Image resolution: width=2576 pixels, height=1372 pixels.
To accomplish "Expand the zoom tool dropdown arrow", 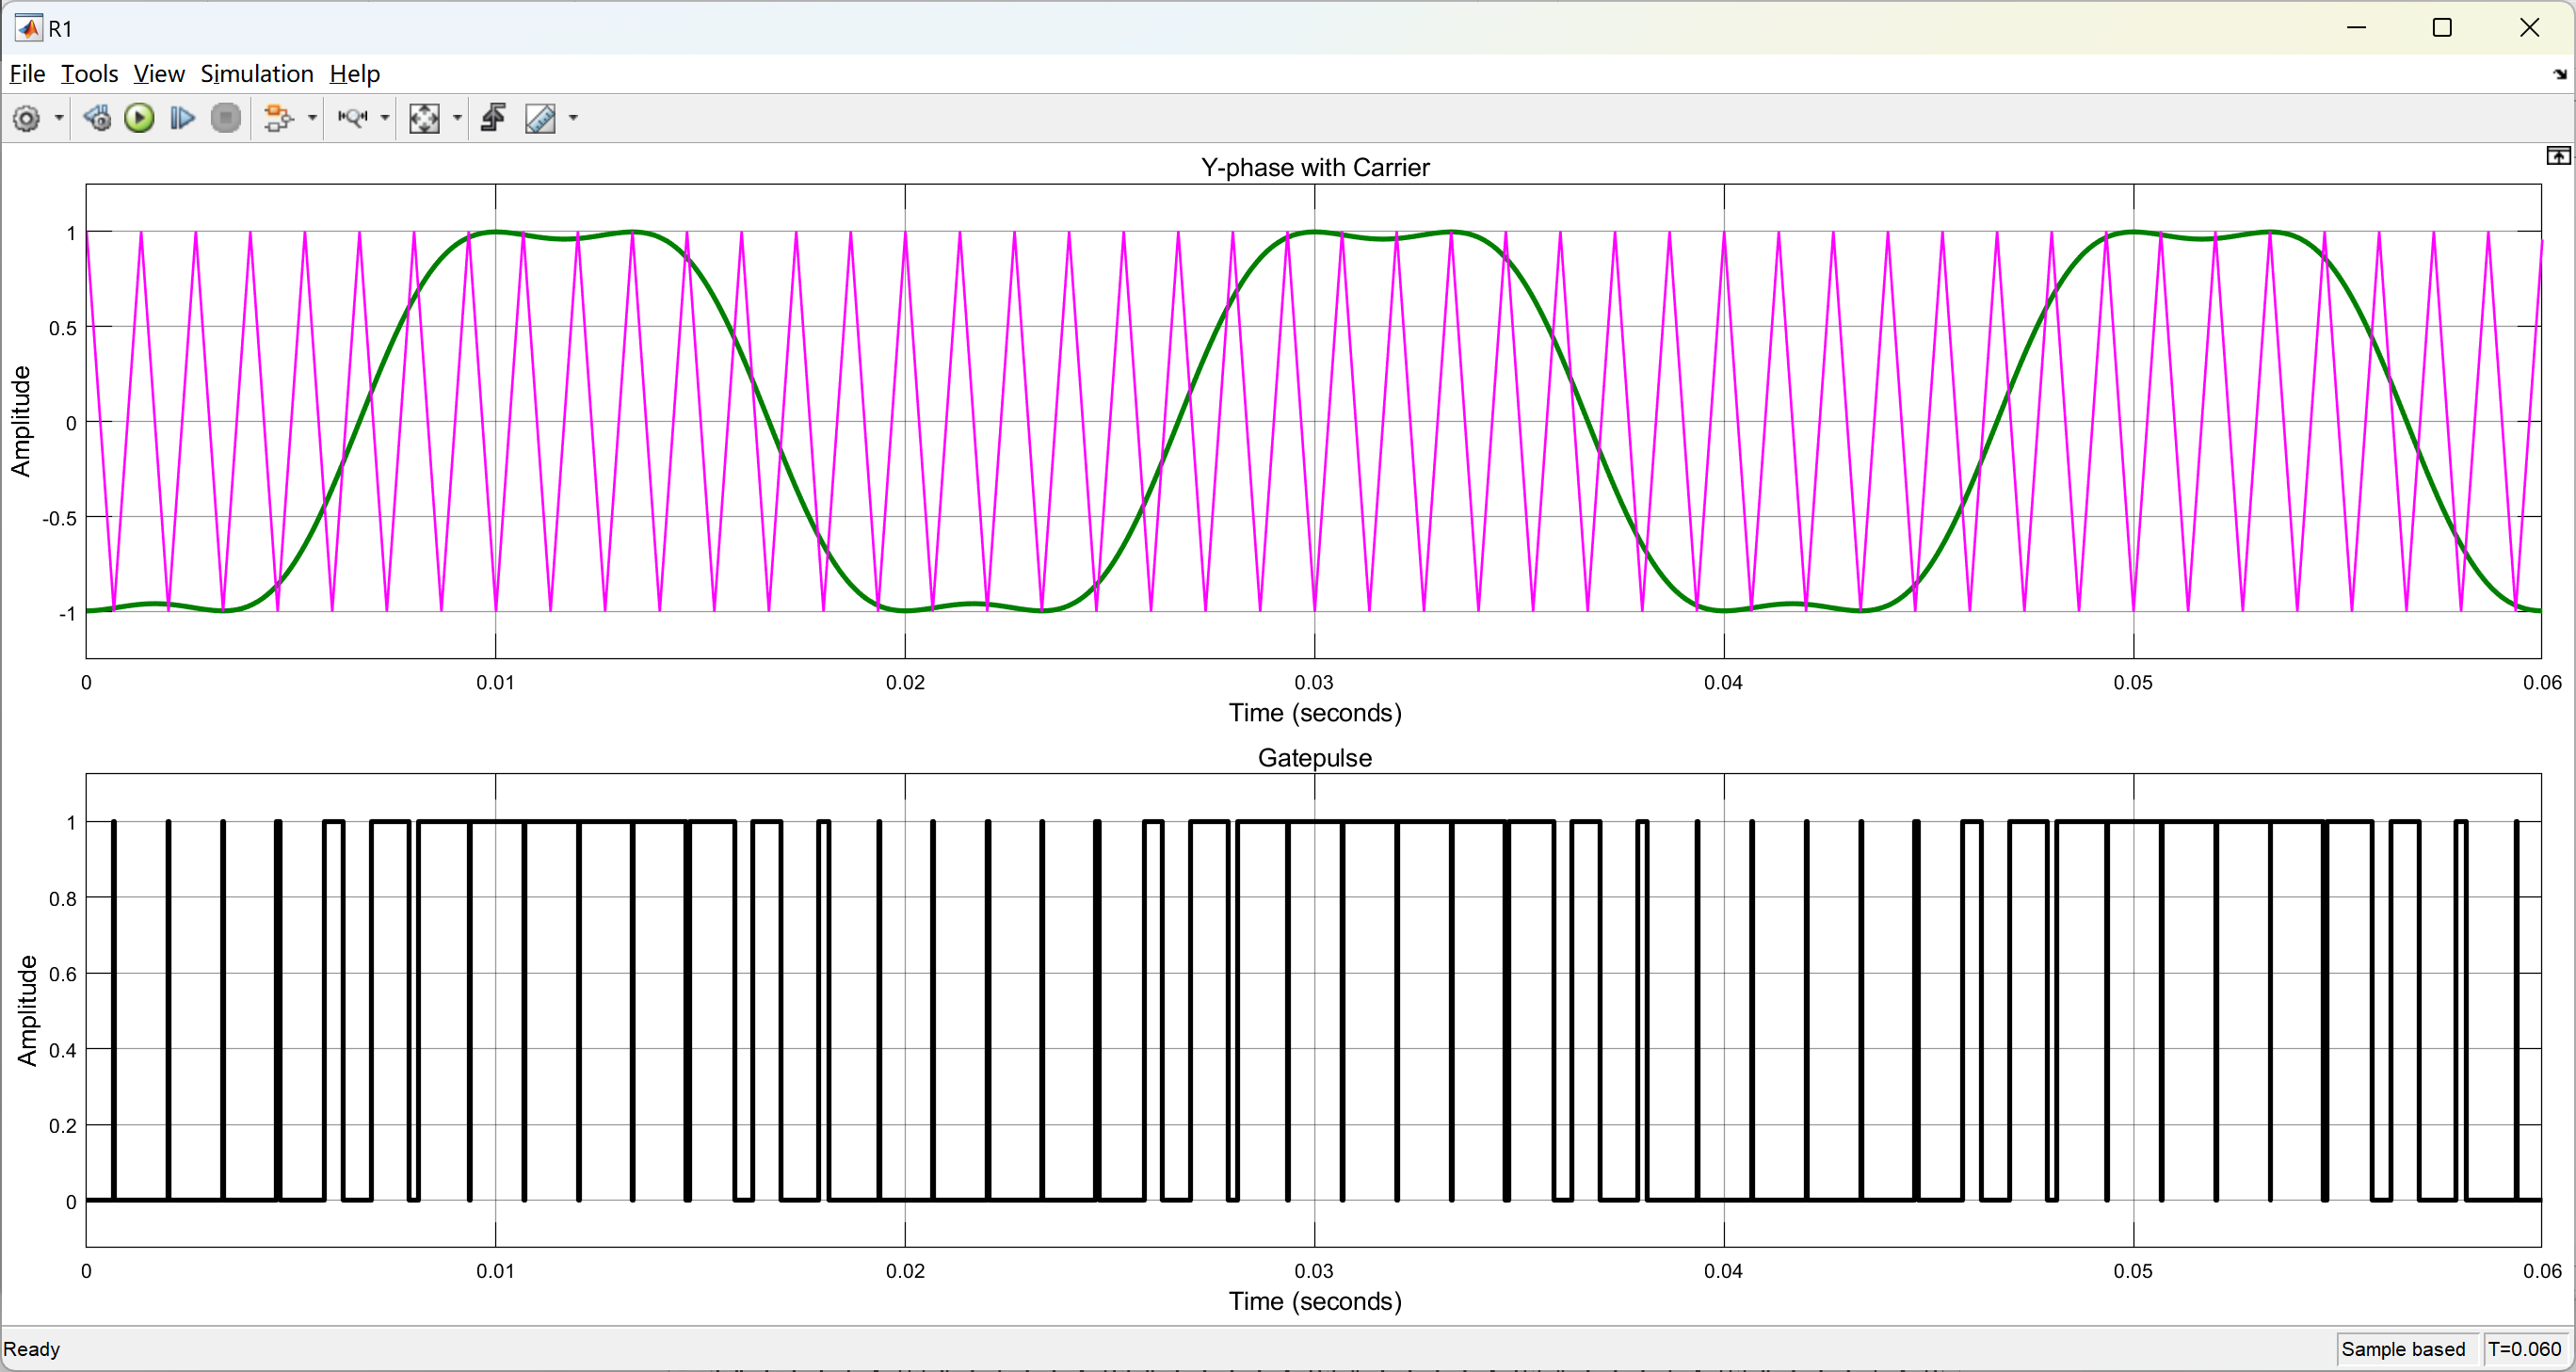I will pyautogui.click(x=385, y=118).
